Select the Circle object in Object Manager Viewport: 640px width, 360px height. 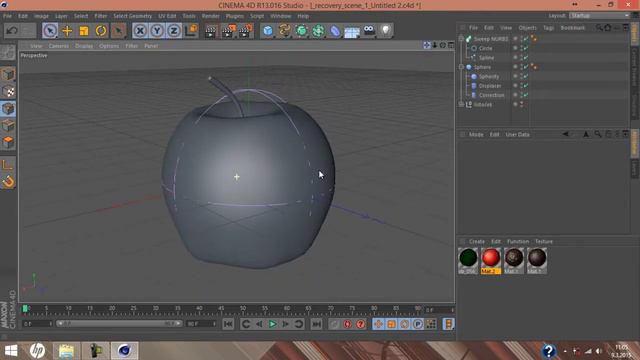click(485, 48)
